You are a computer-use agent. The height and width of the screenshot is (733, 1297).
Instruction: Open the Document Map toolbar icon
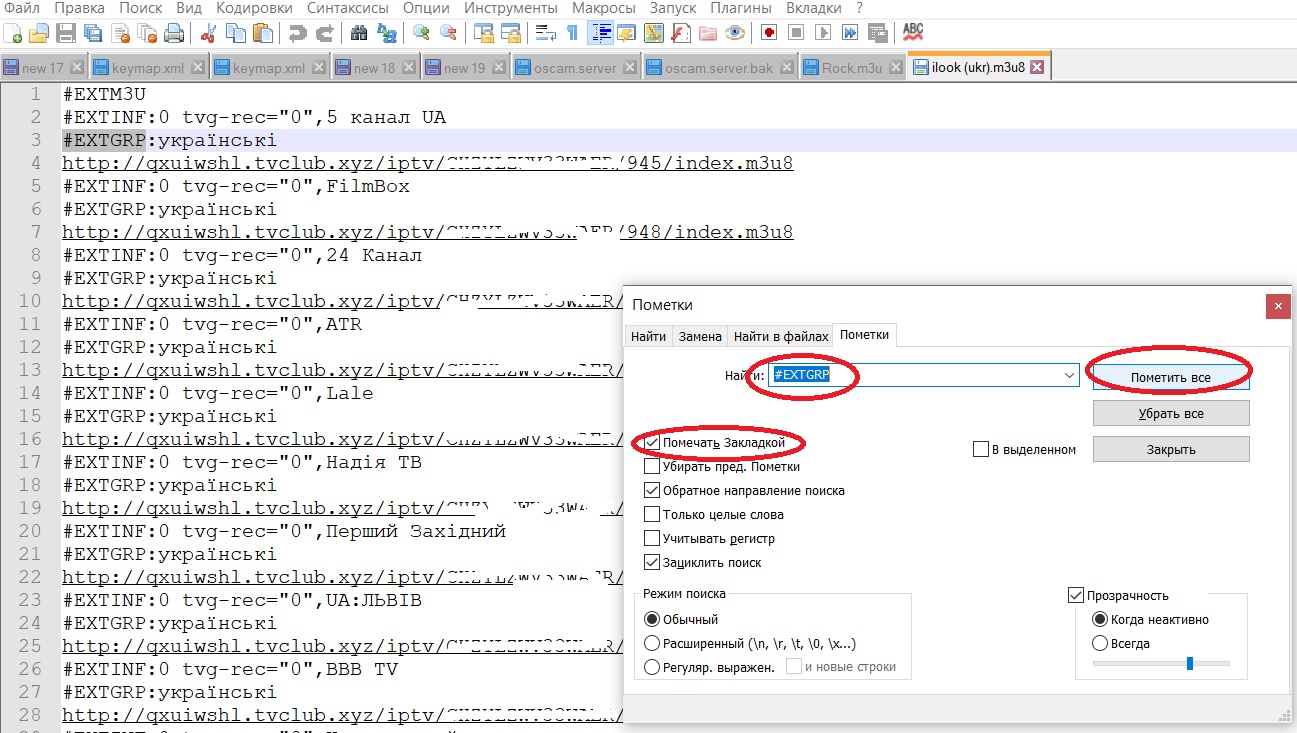pyautogui.click(x=654, y=33)
